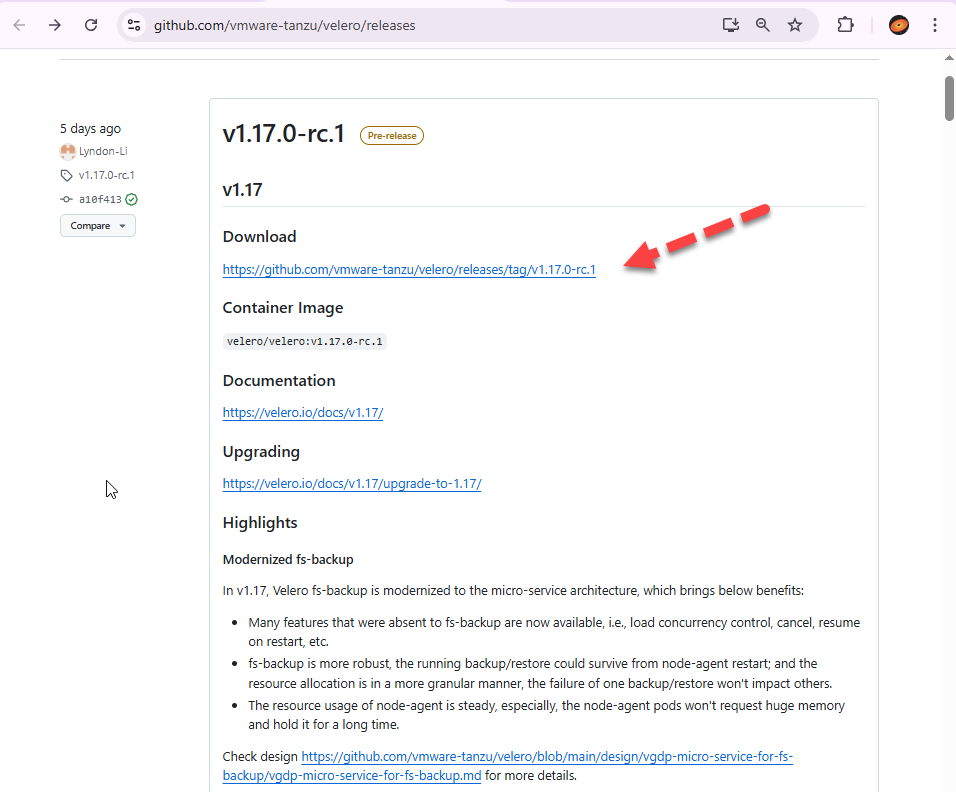The width and height of the screenshot is (956, 792).
Task: Expand the Compare dropdown
Action: point(97,226)
